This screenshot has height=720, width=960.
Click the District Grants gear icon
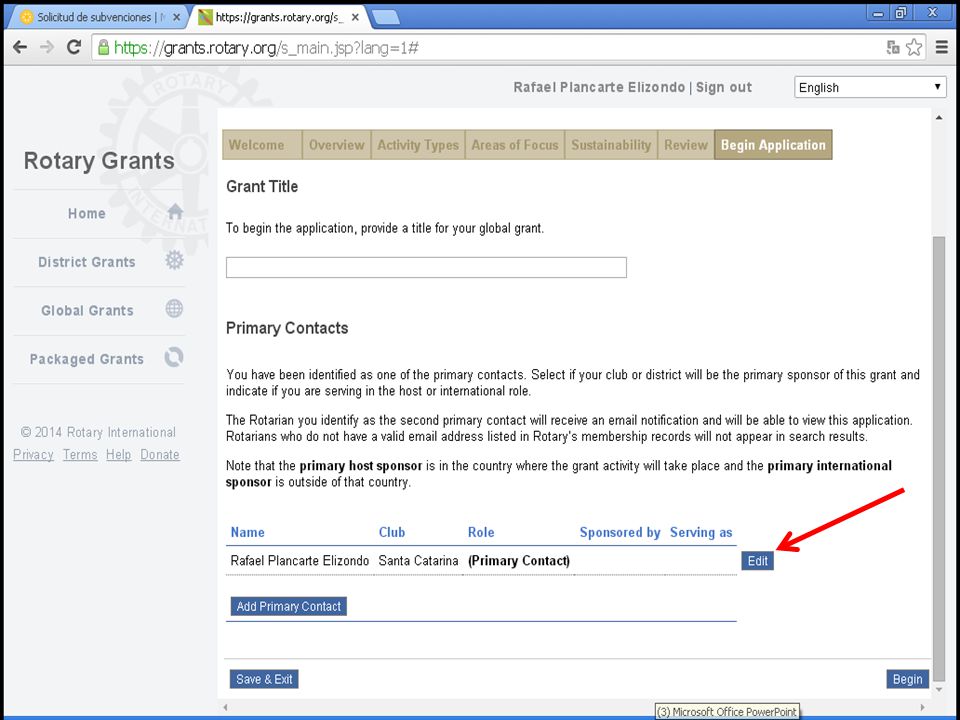174,260
